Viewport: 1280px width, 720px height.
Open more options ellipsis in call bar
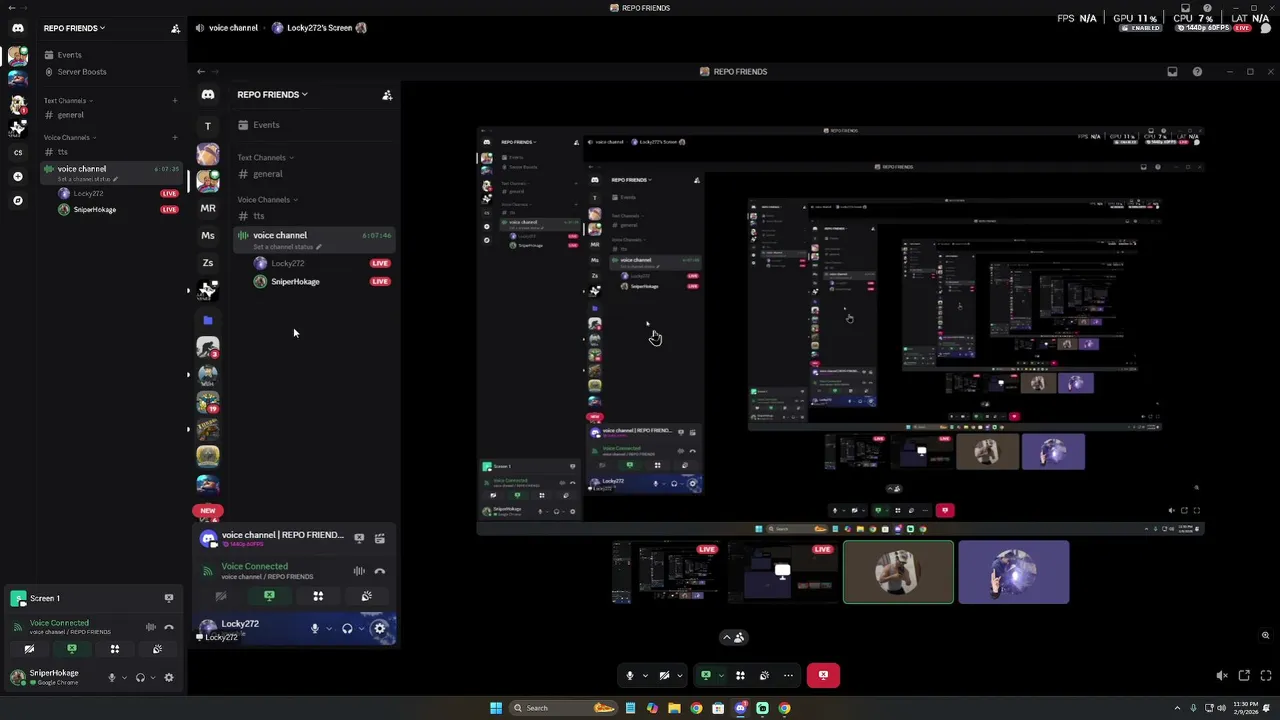[788, 675]
